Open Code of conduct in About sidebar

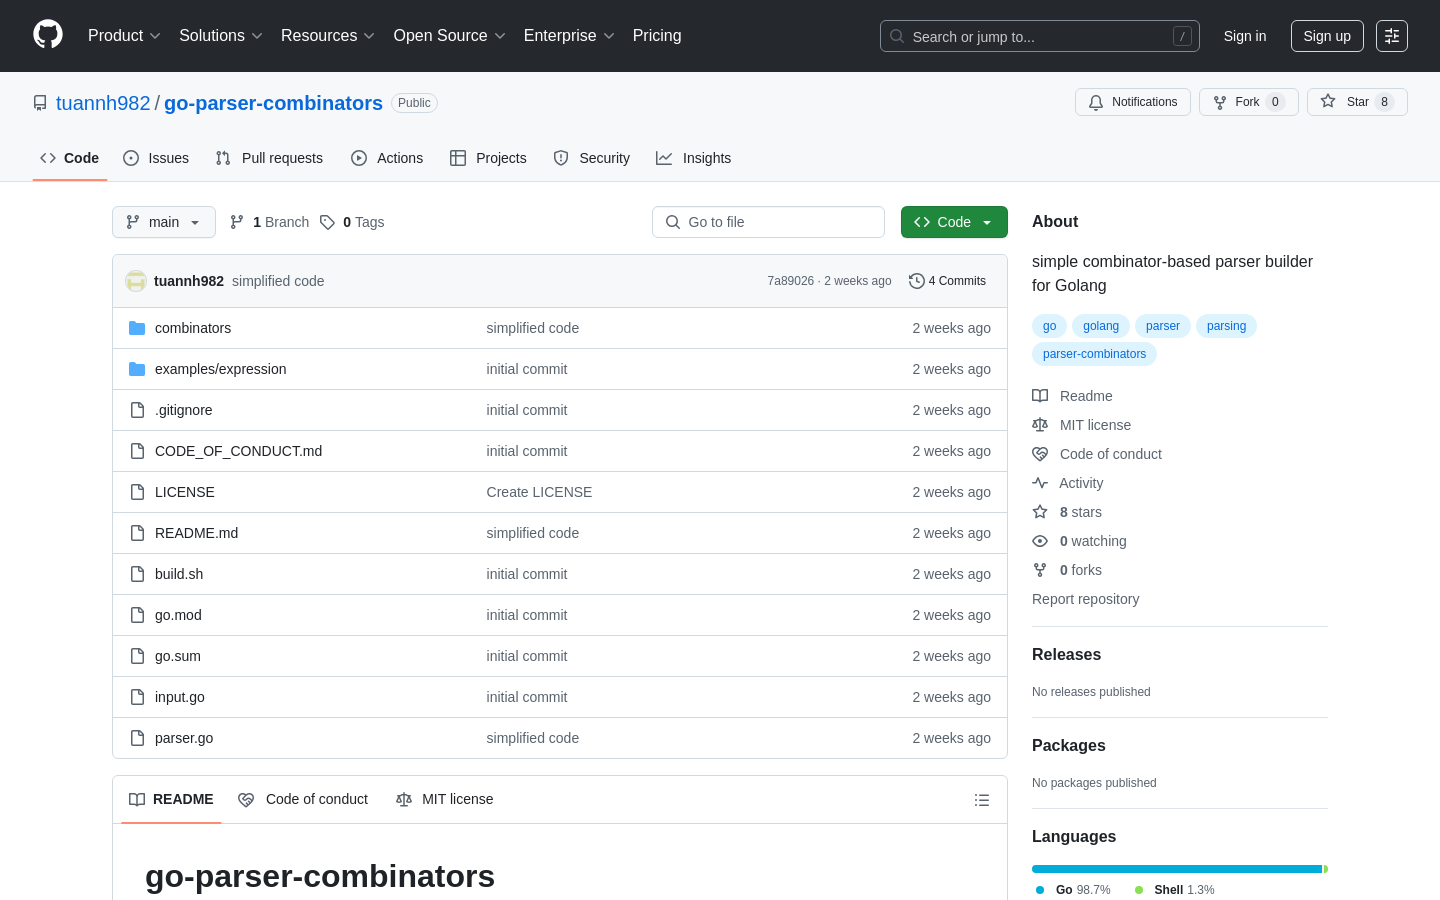1097,454
